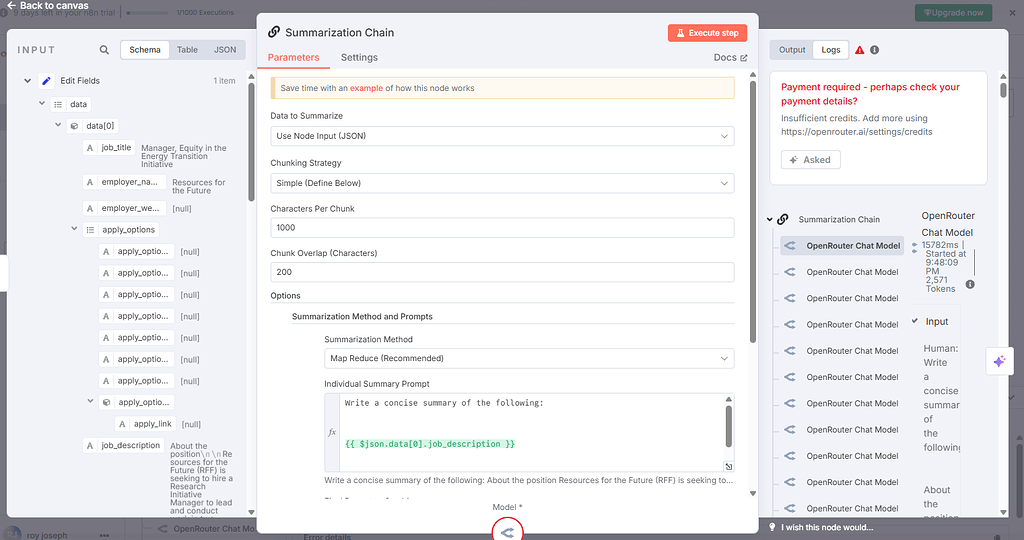Open the Data to Summarize dropdown
This screenshot has height=540, width=1024.
click(502, 136)
